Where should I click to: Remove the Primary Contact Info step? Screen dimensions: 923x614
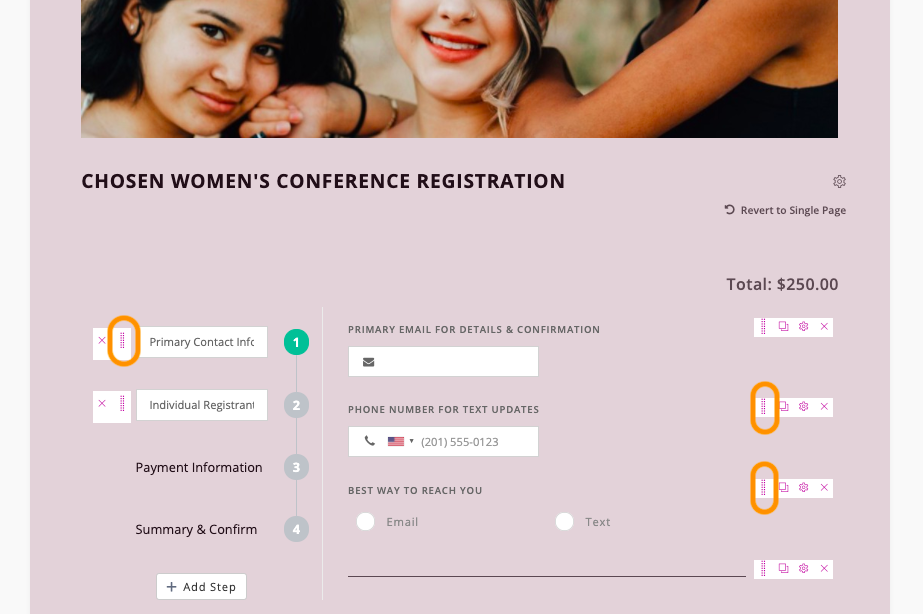click(102, 341)
